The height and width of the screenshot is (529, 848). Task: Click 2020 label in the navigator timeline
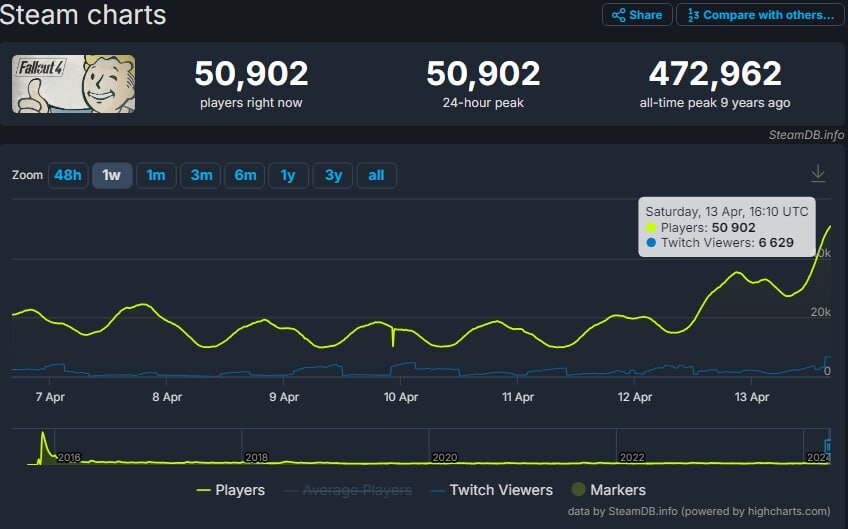[445, 458]
